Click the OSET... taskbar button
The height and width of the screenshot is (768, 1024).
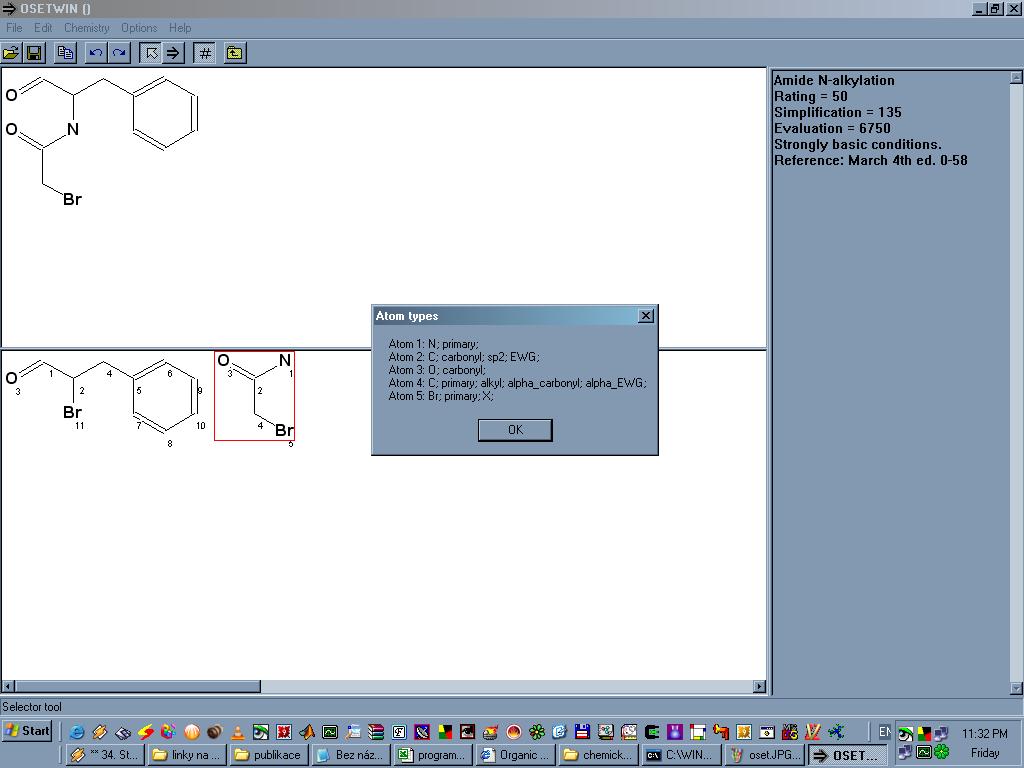[847, 755]
